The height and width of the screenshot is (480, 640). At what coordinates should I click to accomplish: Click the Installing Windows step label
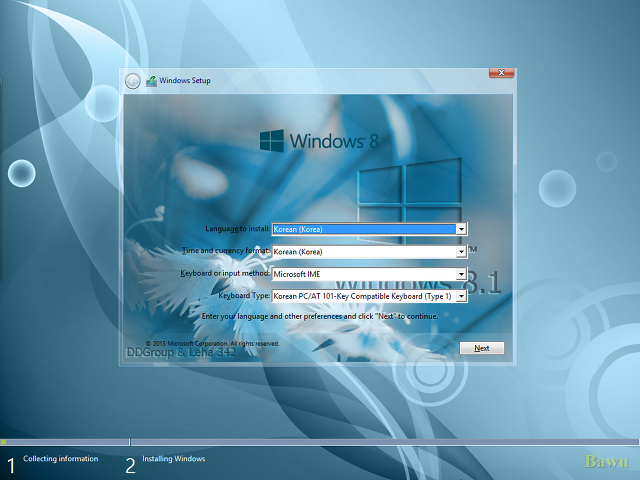(x=173, y=459)
